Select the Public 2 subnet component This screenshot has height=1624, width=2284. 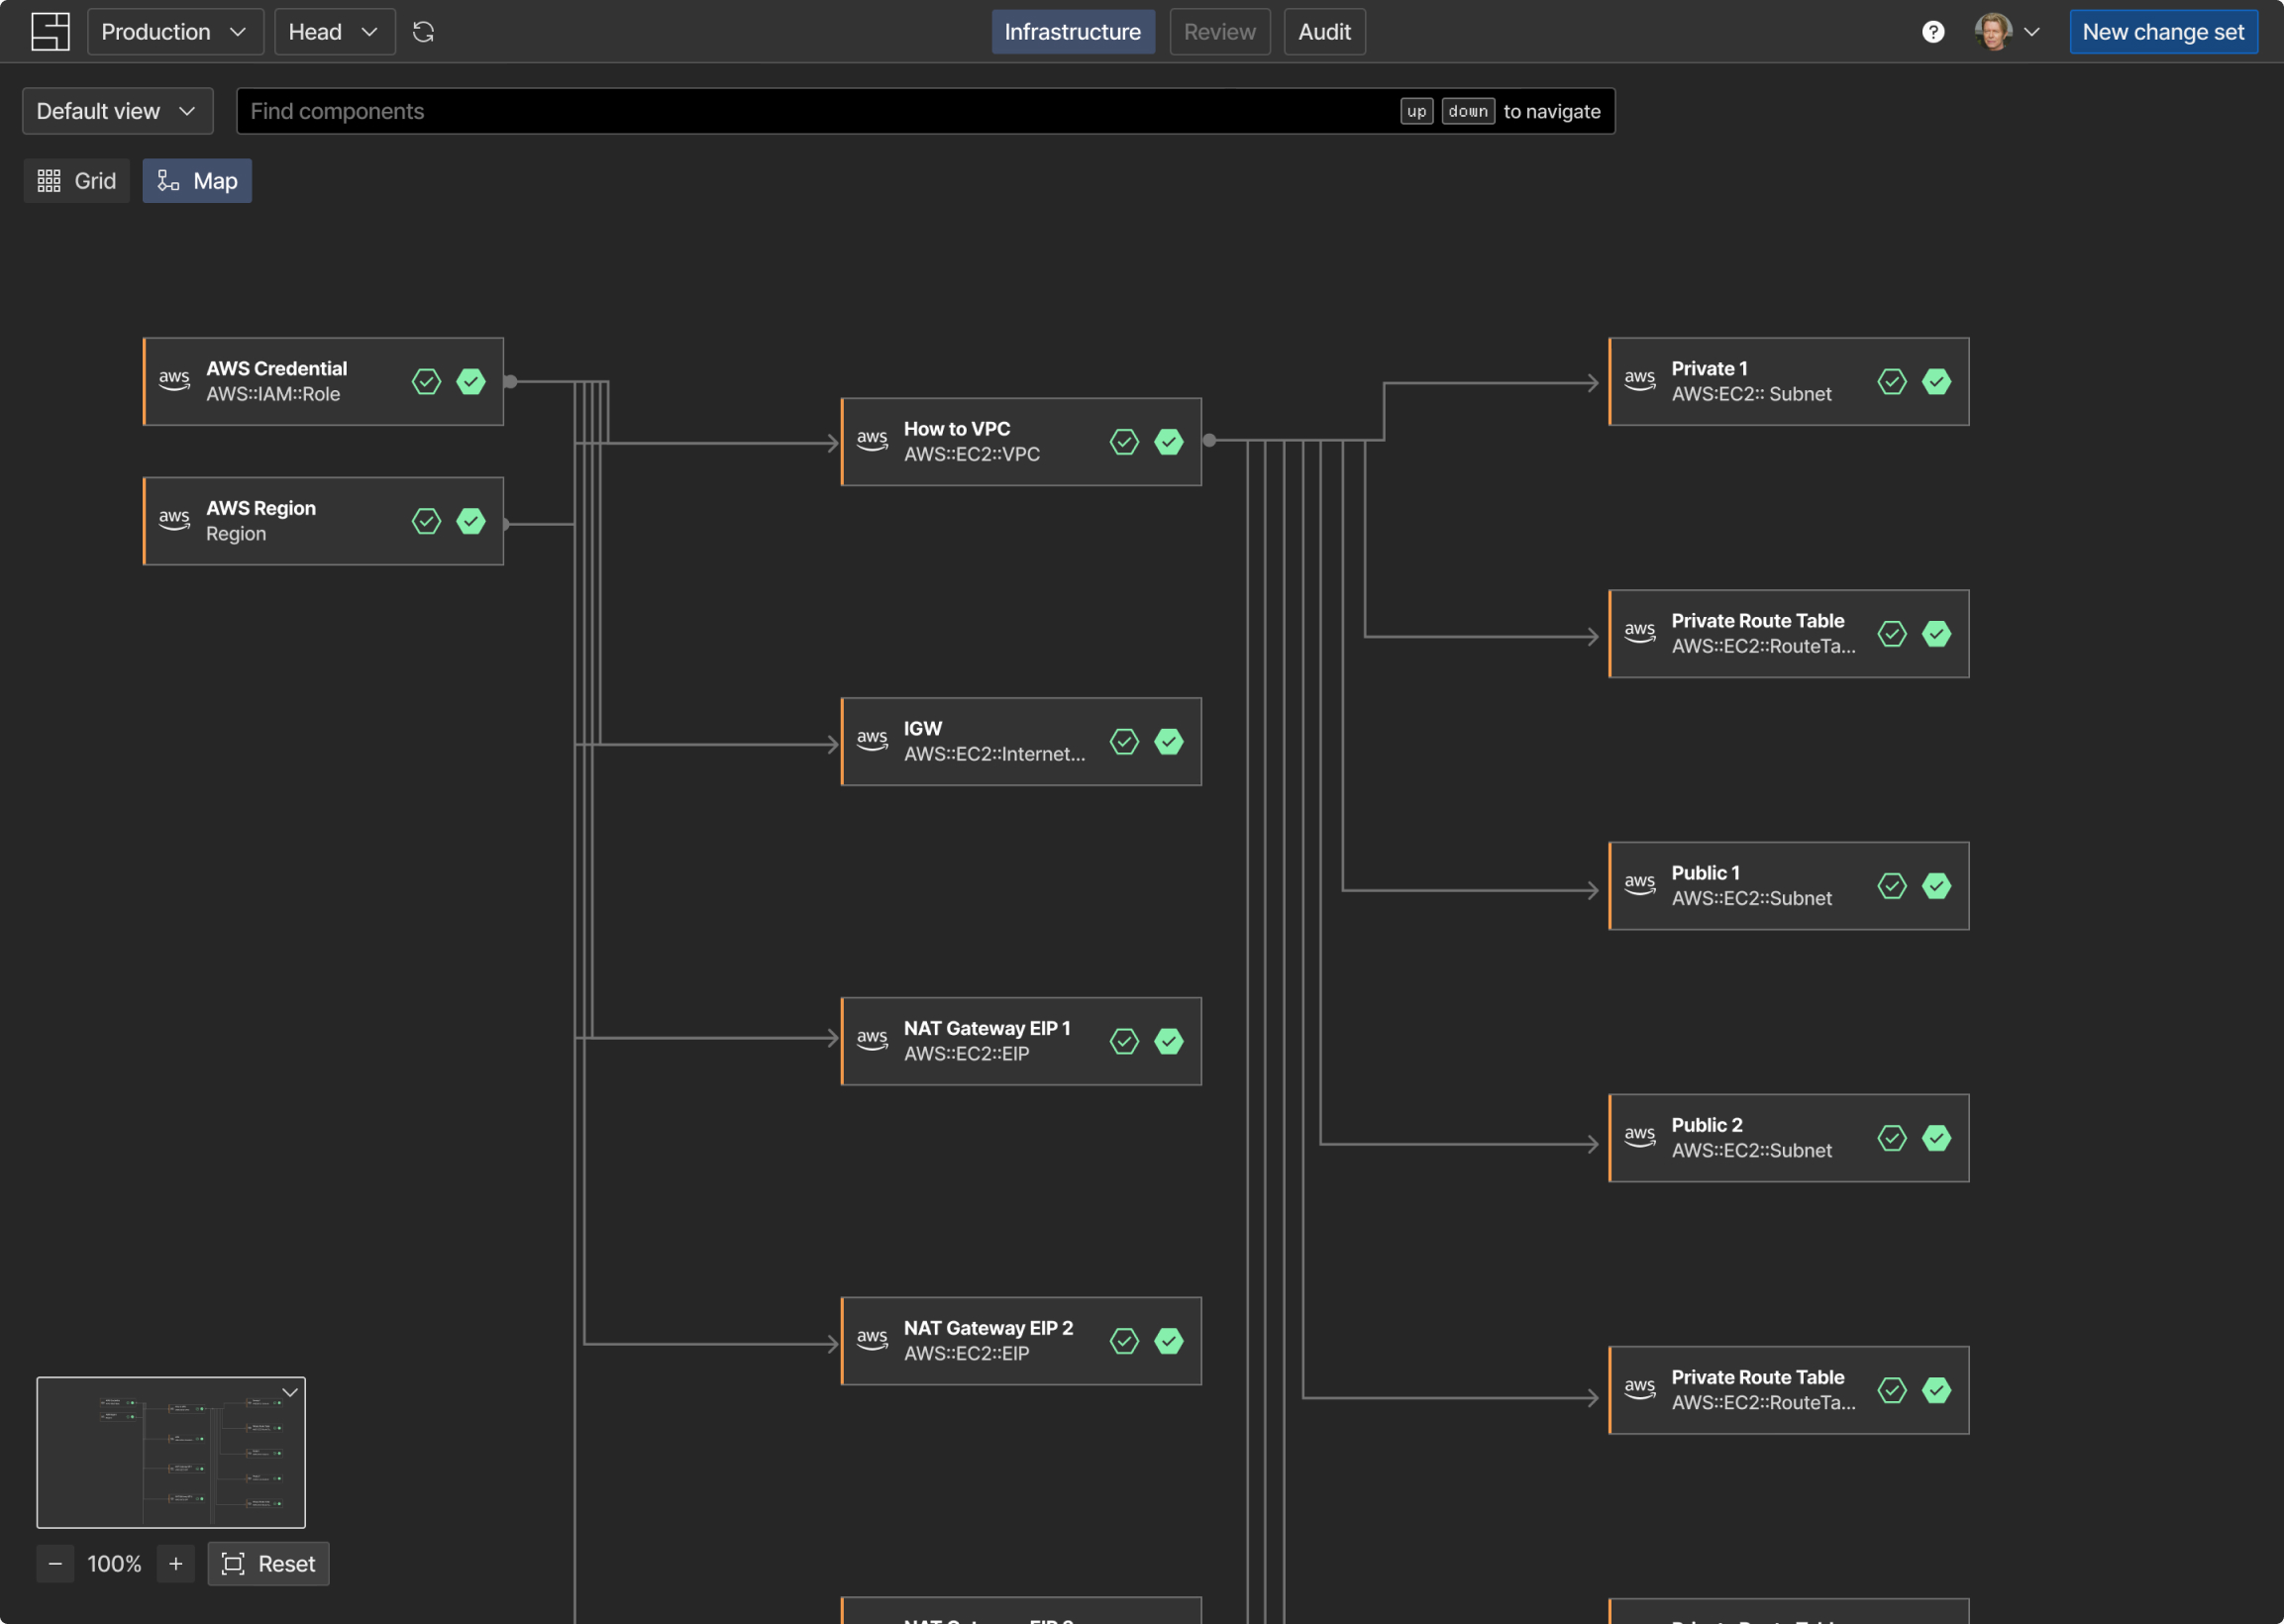coord(1788,1138)
